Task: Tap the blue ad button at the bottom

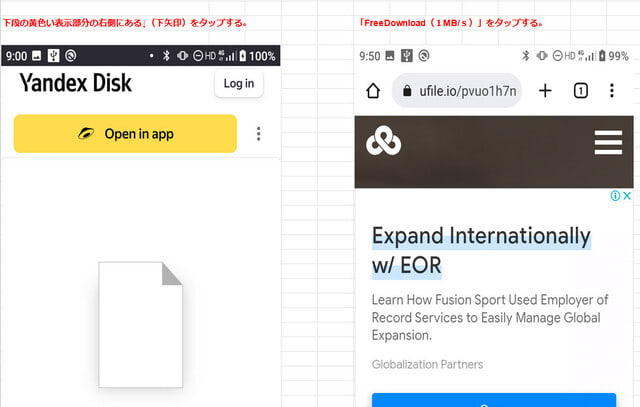Action: click(494, 400)
